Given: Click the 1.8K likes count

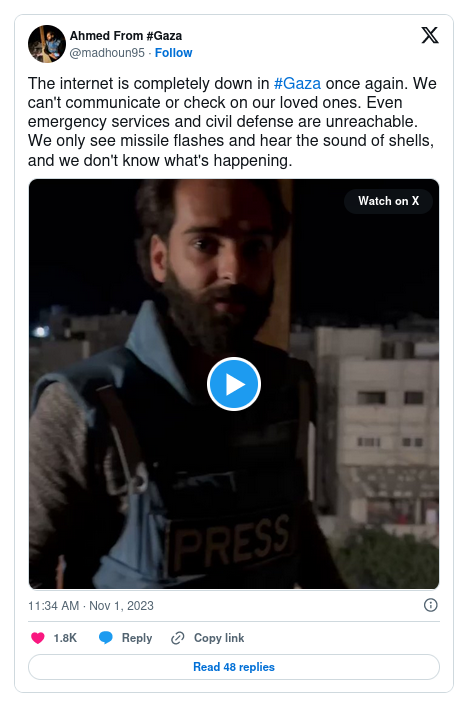Looking at the screenshot, I should pyautogui.click(x=65, y=638).
